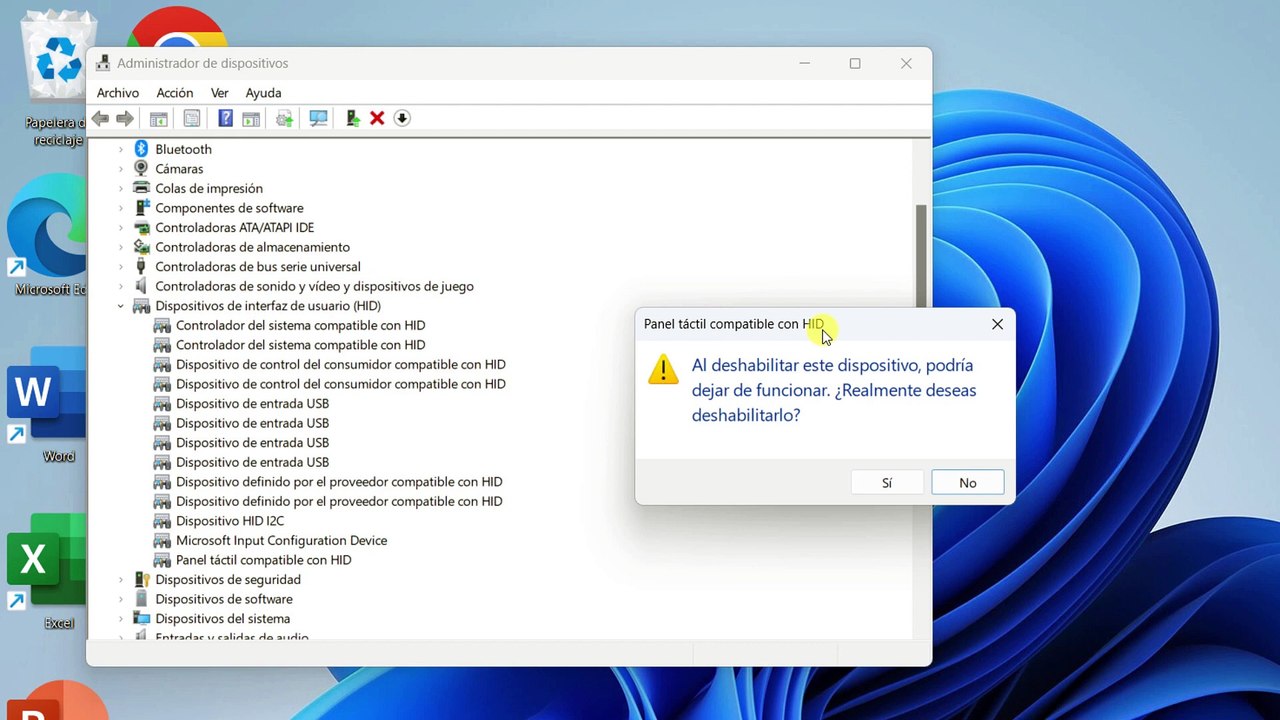Expand Controladoras ATA/ATAPI IDE node
This screenshot has height=720, width=1280.
[x=121, y=227]
